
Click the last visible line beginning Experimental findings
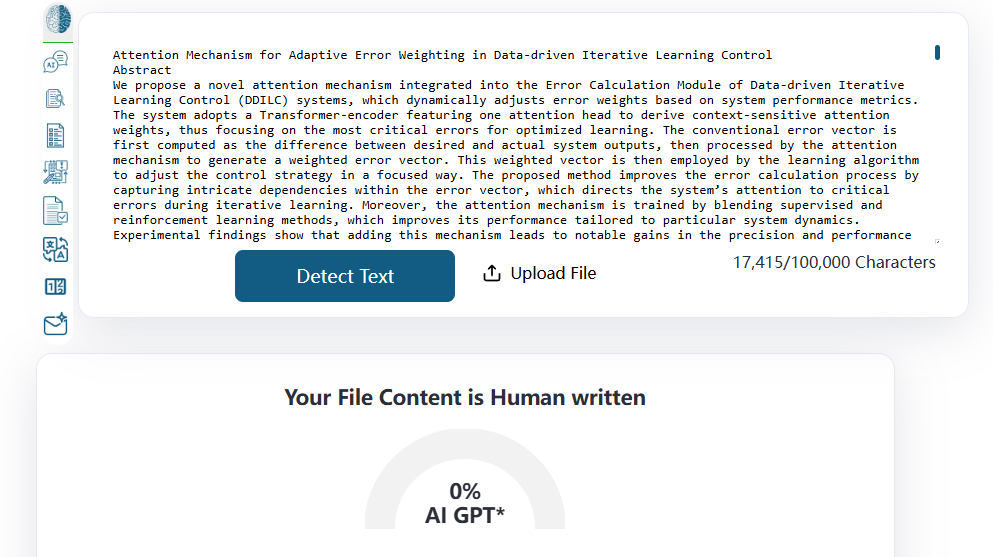512,235
